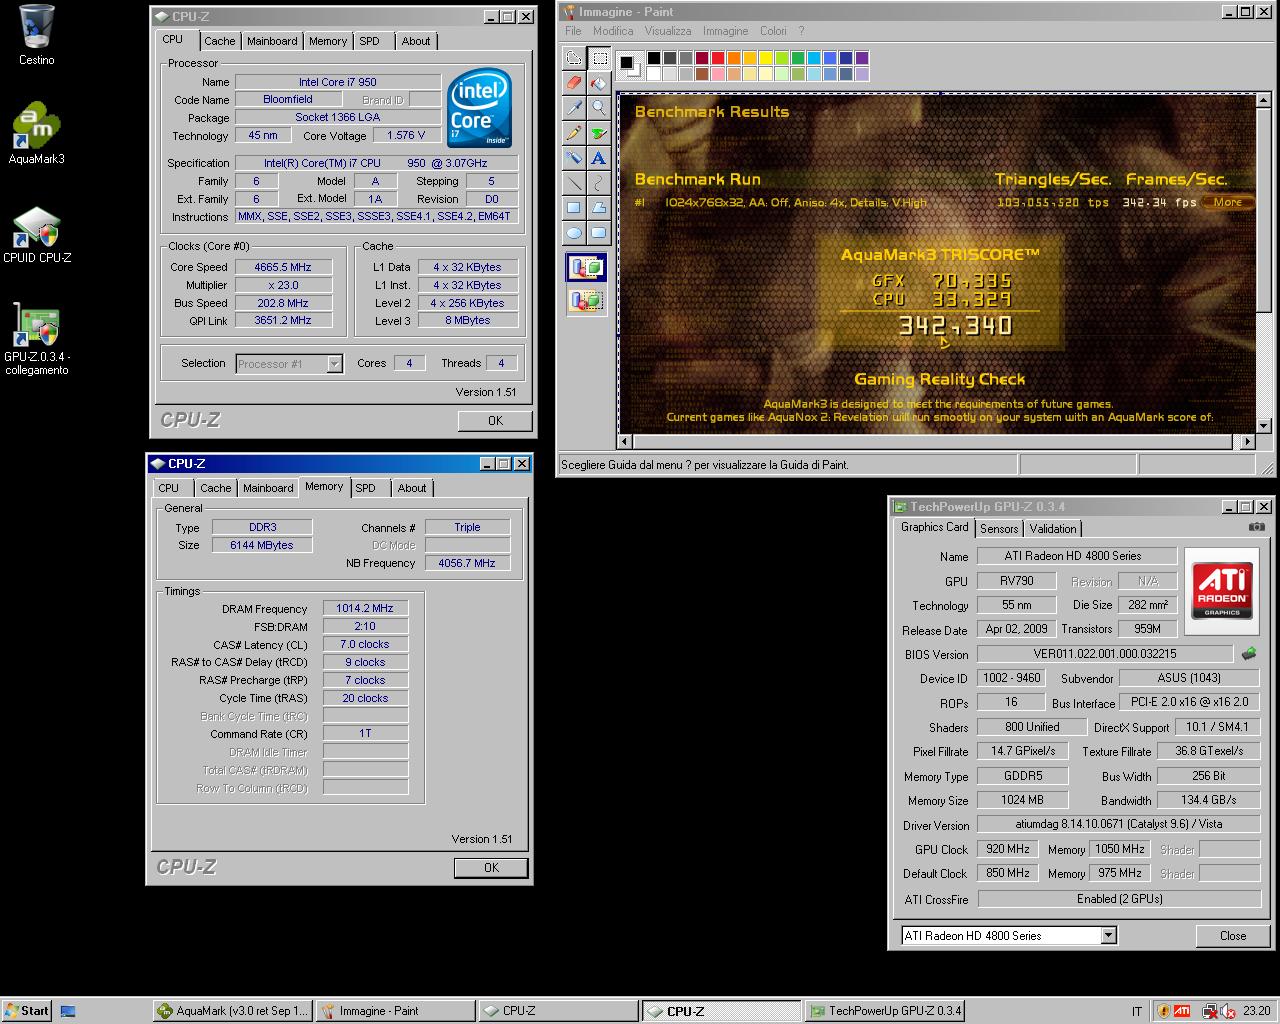Click OK in the top CPU-Z window

click(x=495, y=421)
